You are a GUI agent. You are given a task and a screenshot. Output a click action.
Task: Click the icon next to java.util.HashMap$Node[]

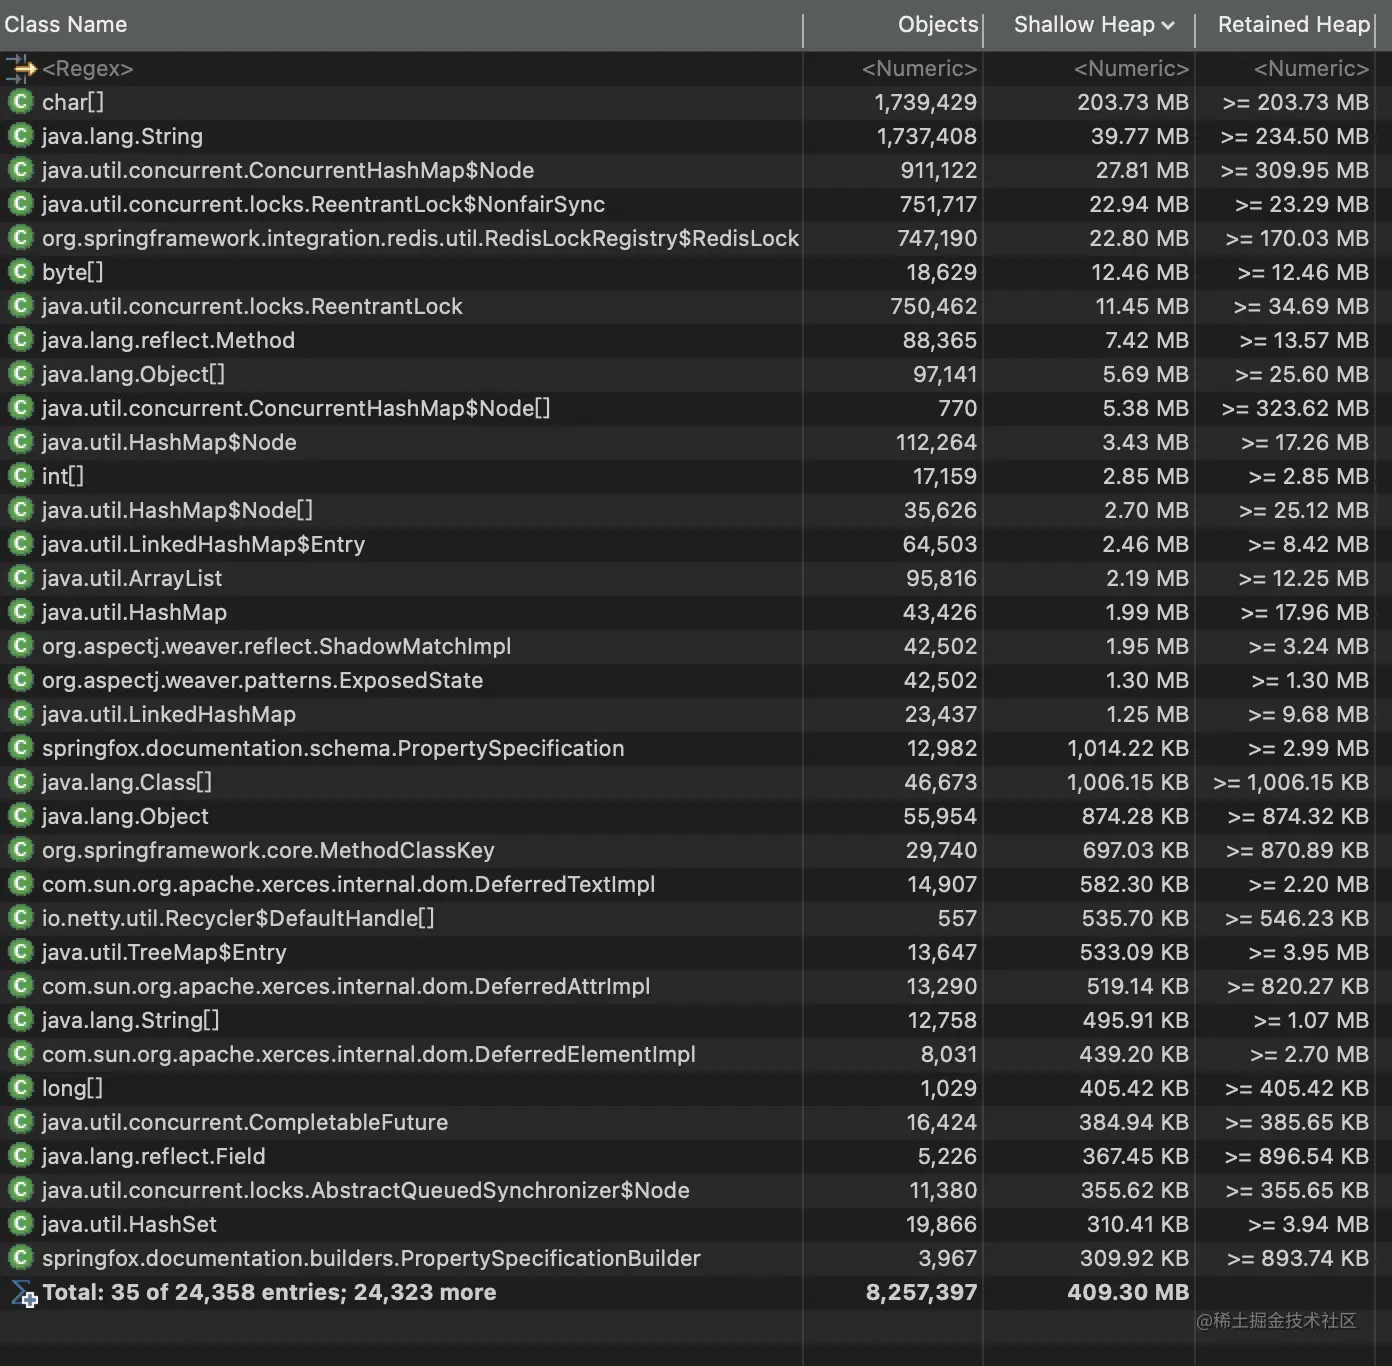click(x=20, y=510)
